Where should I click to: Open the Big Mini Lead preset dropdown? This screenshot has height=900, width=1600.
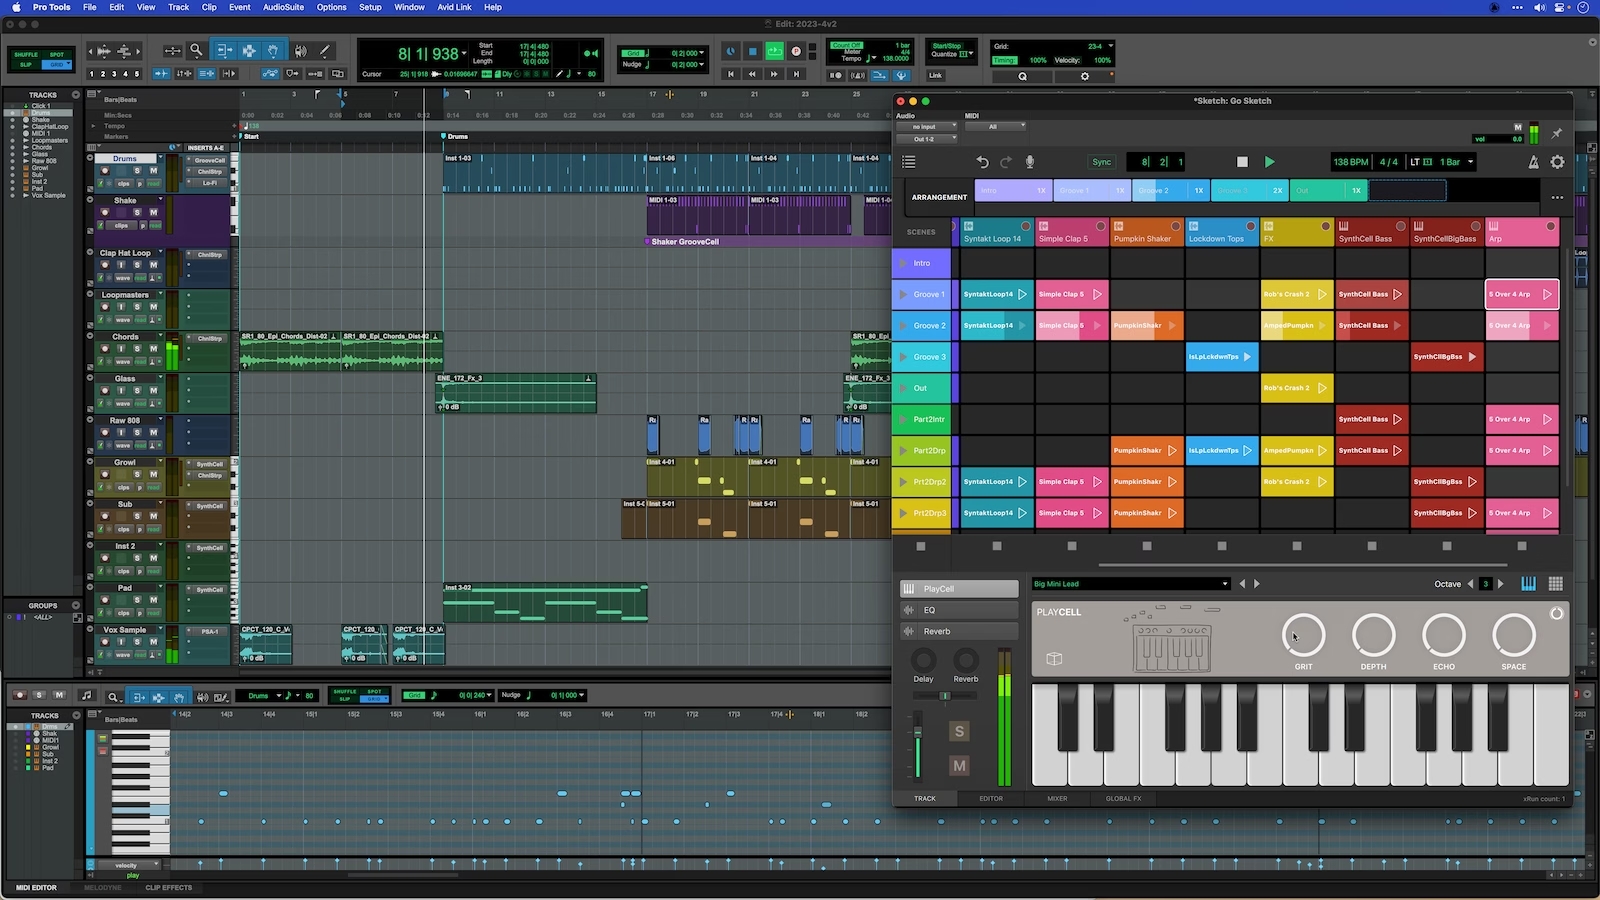click(x=1224, y=583)
